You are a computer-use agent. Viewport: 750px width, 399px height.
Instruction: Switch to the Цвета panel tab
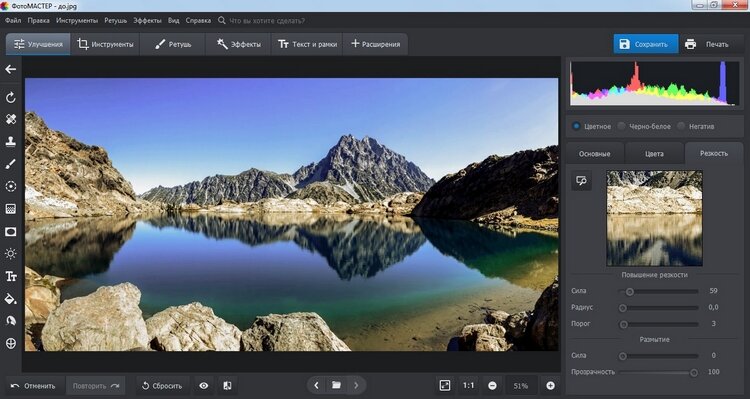(654, 154)
